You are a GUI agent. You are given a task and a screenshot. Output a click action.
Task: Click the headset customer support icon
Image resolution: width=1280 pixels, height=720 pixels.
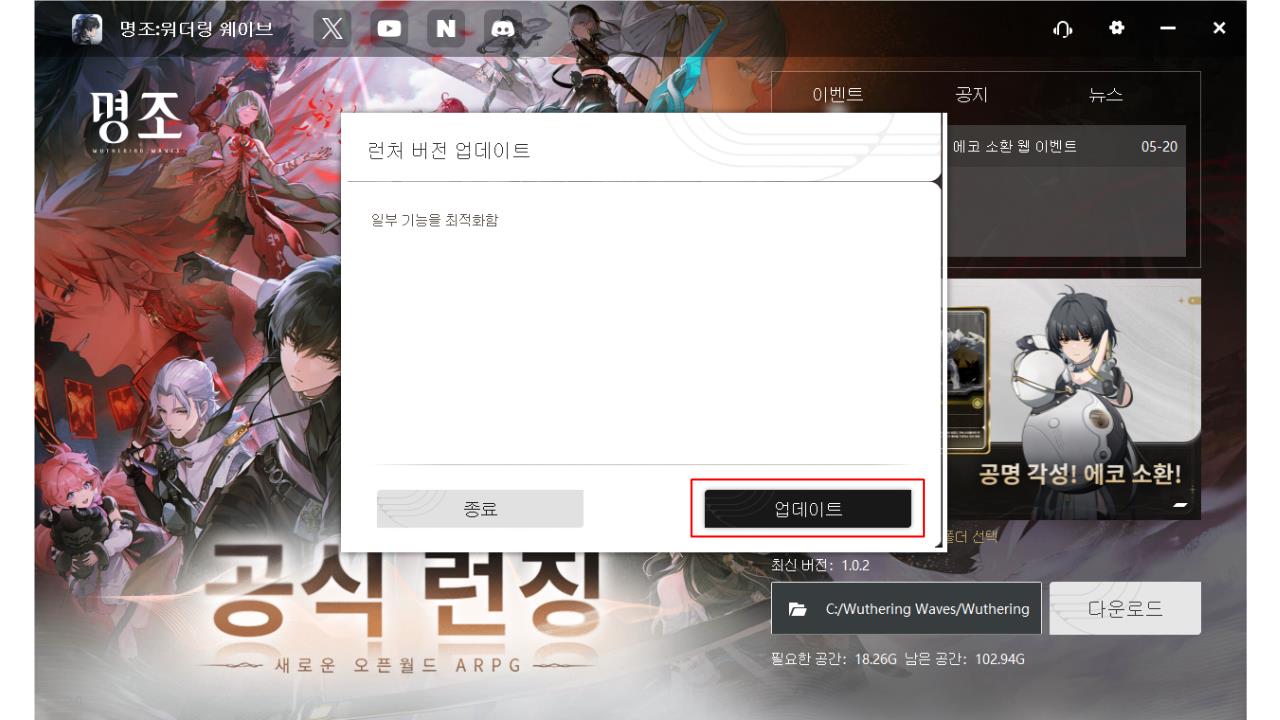pos(1063,30)
